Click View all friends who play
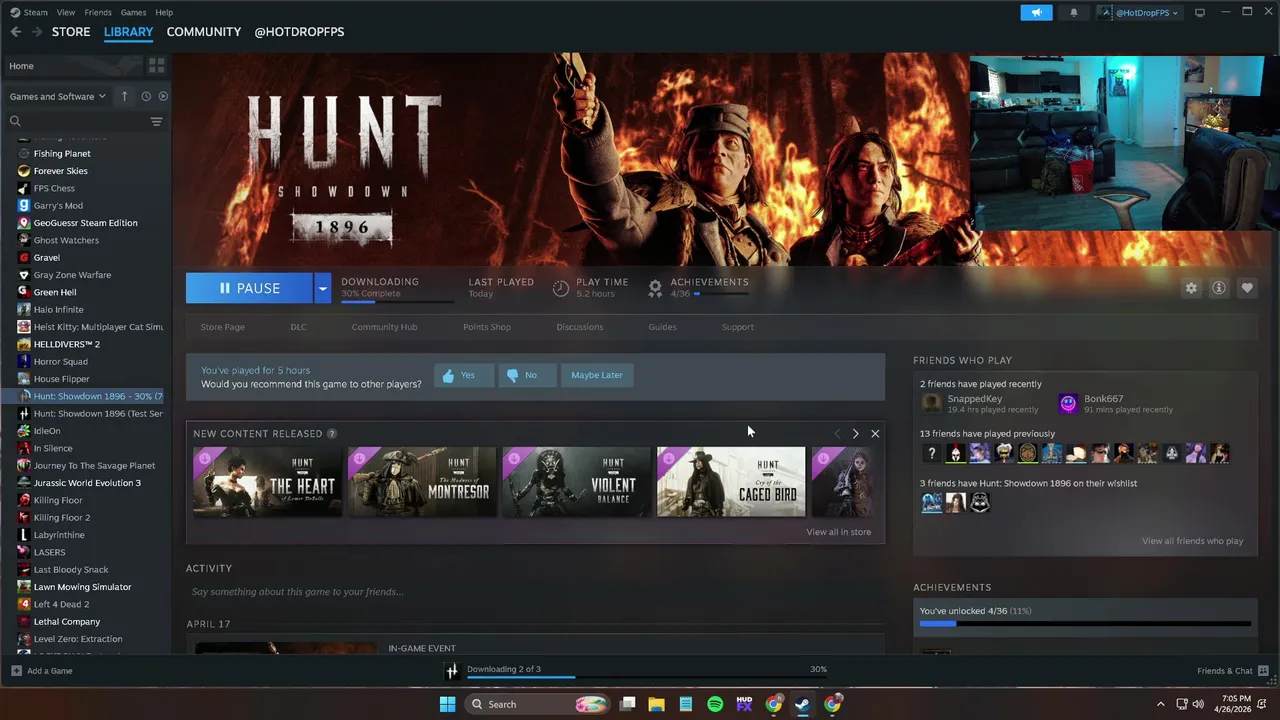 click(1192, 541)
